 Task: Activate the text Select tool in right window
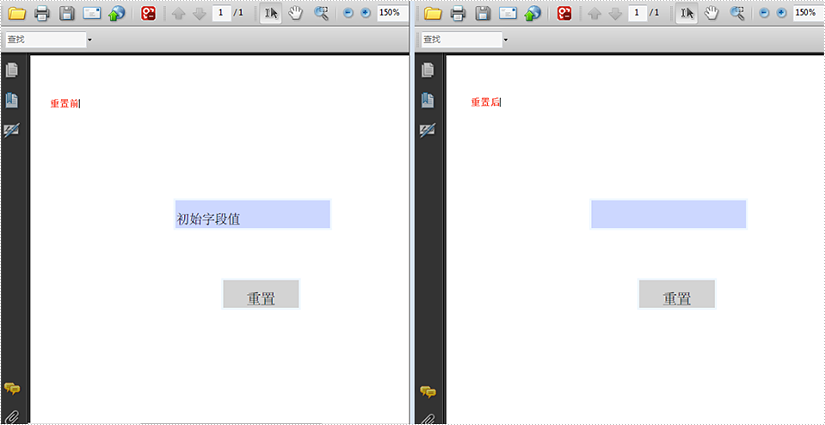tap(687, 13)
